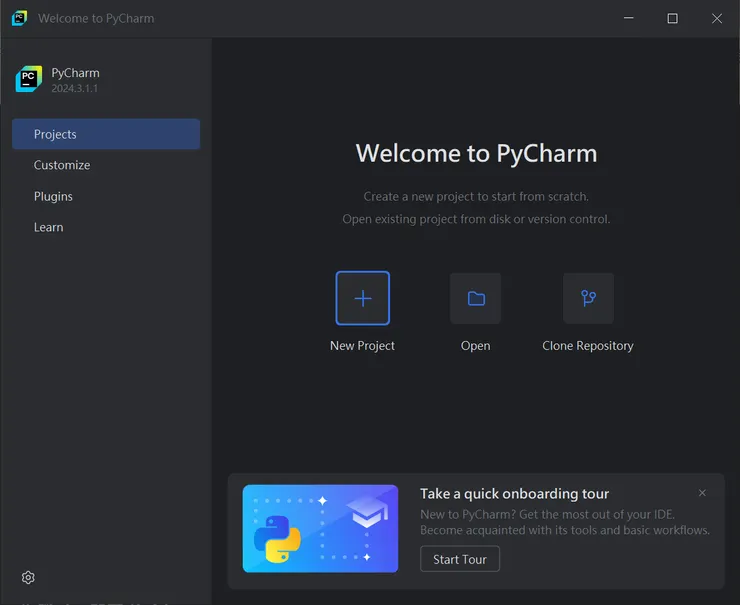Select the Projects tab
This screenshot has width=740, height=605.
[x=106, y=134]
